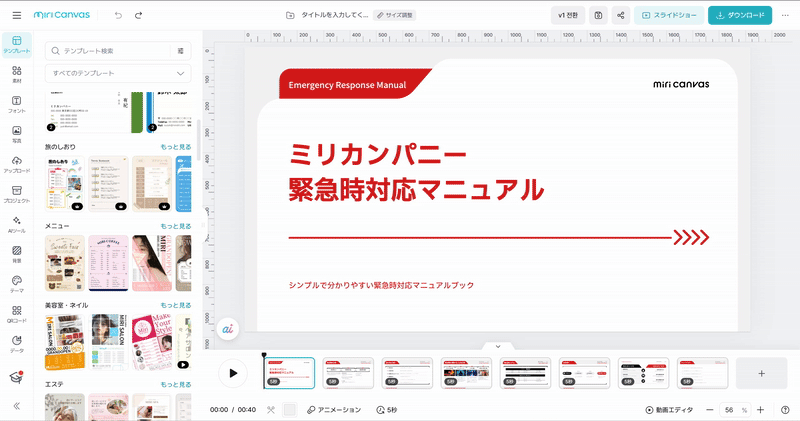Open the 写真 photos sidebar tab

tap(17, 135)
